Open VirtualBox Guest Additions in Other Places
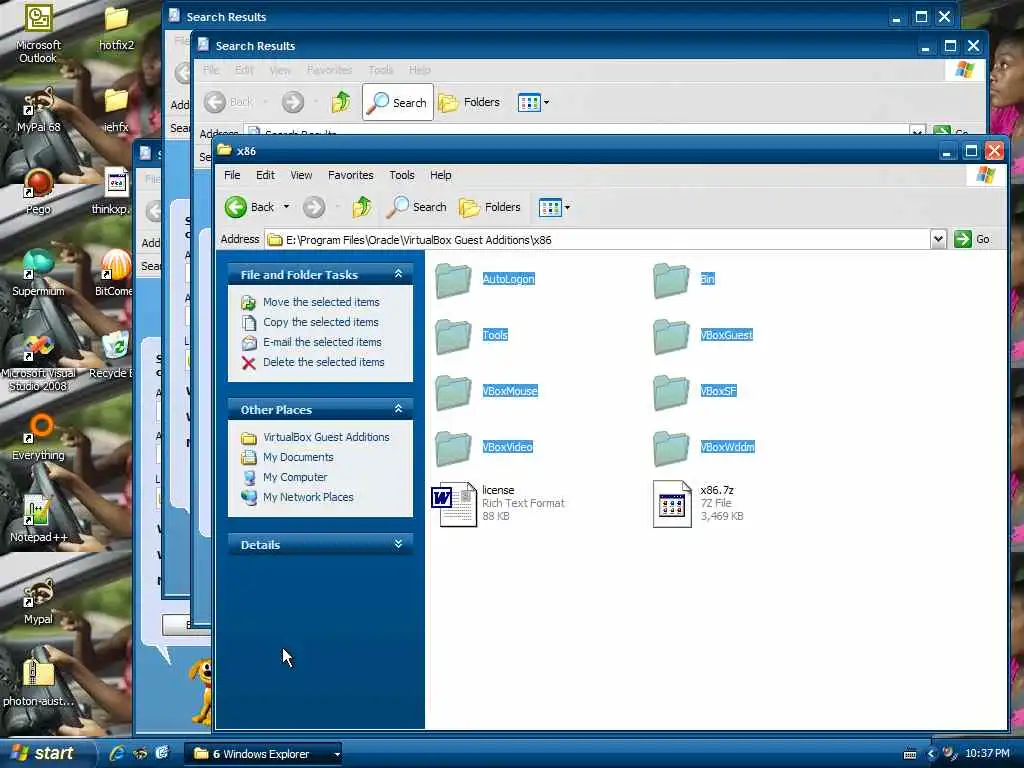Image resolution: width=1024 pixels, height=768 pixels. (326, 437)
